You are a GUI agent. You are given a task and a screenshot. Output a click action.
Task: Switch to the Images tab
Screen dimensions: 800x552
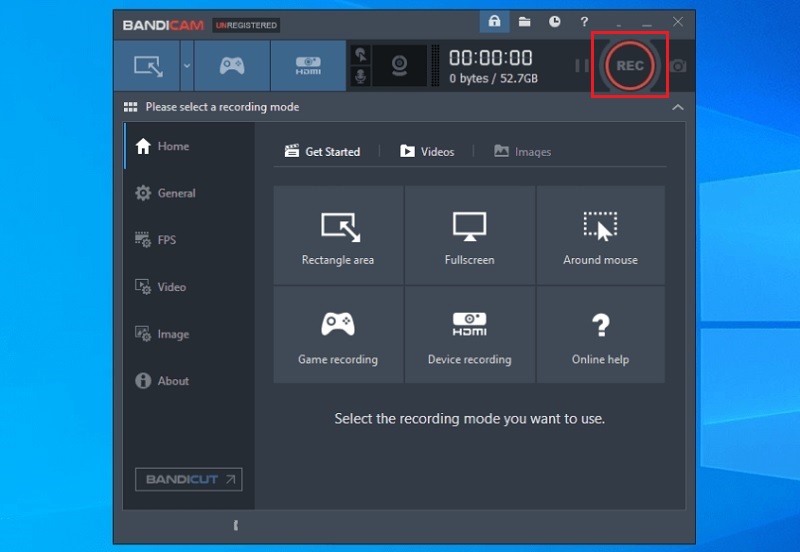pyautogui.click(x=522, y=152)
